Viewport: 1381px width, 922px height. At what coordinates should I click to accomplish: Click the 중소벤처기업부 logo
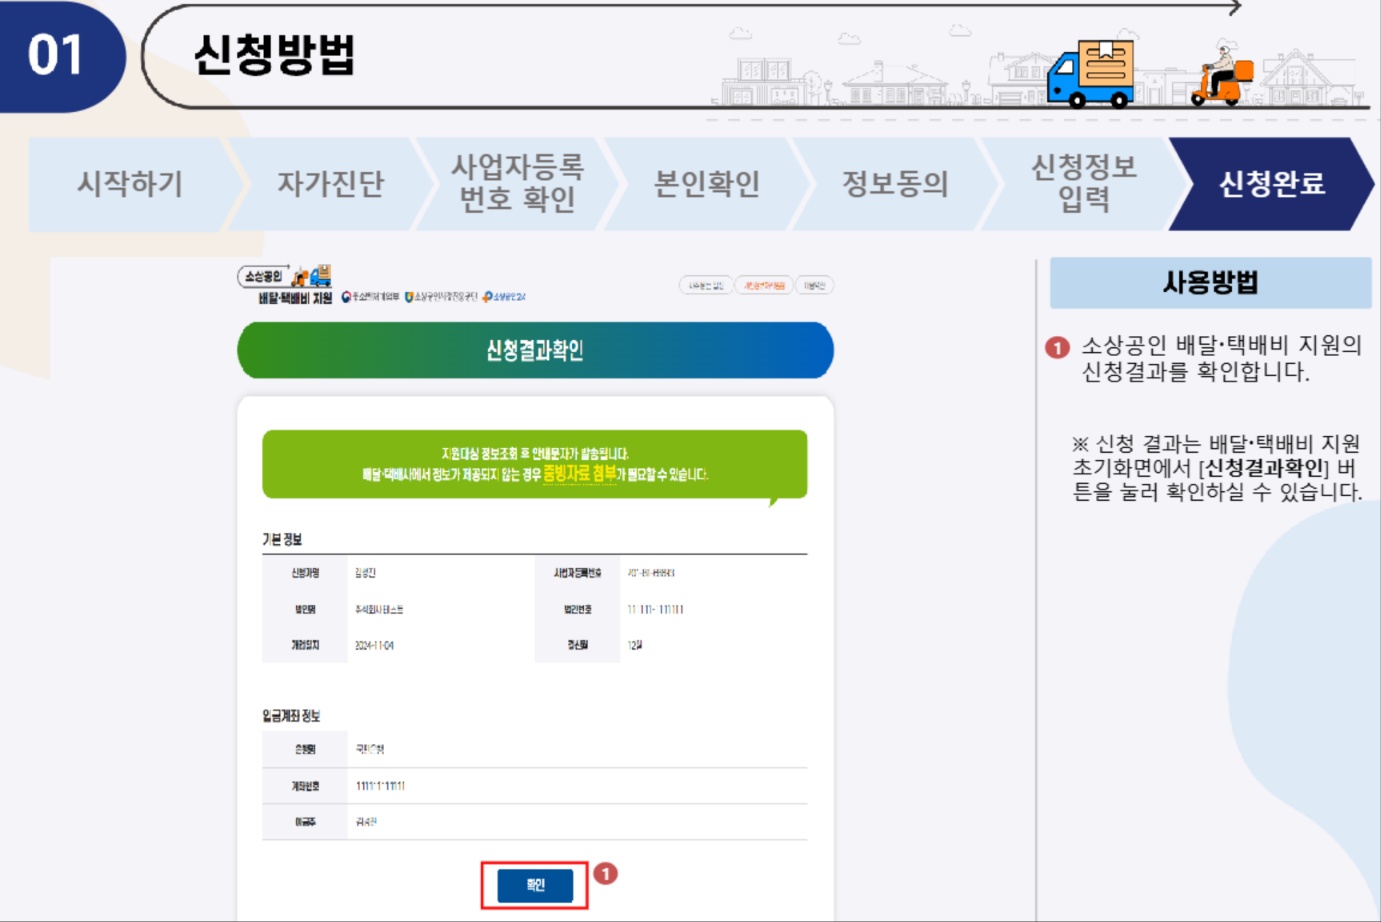coord(370,297)
